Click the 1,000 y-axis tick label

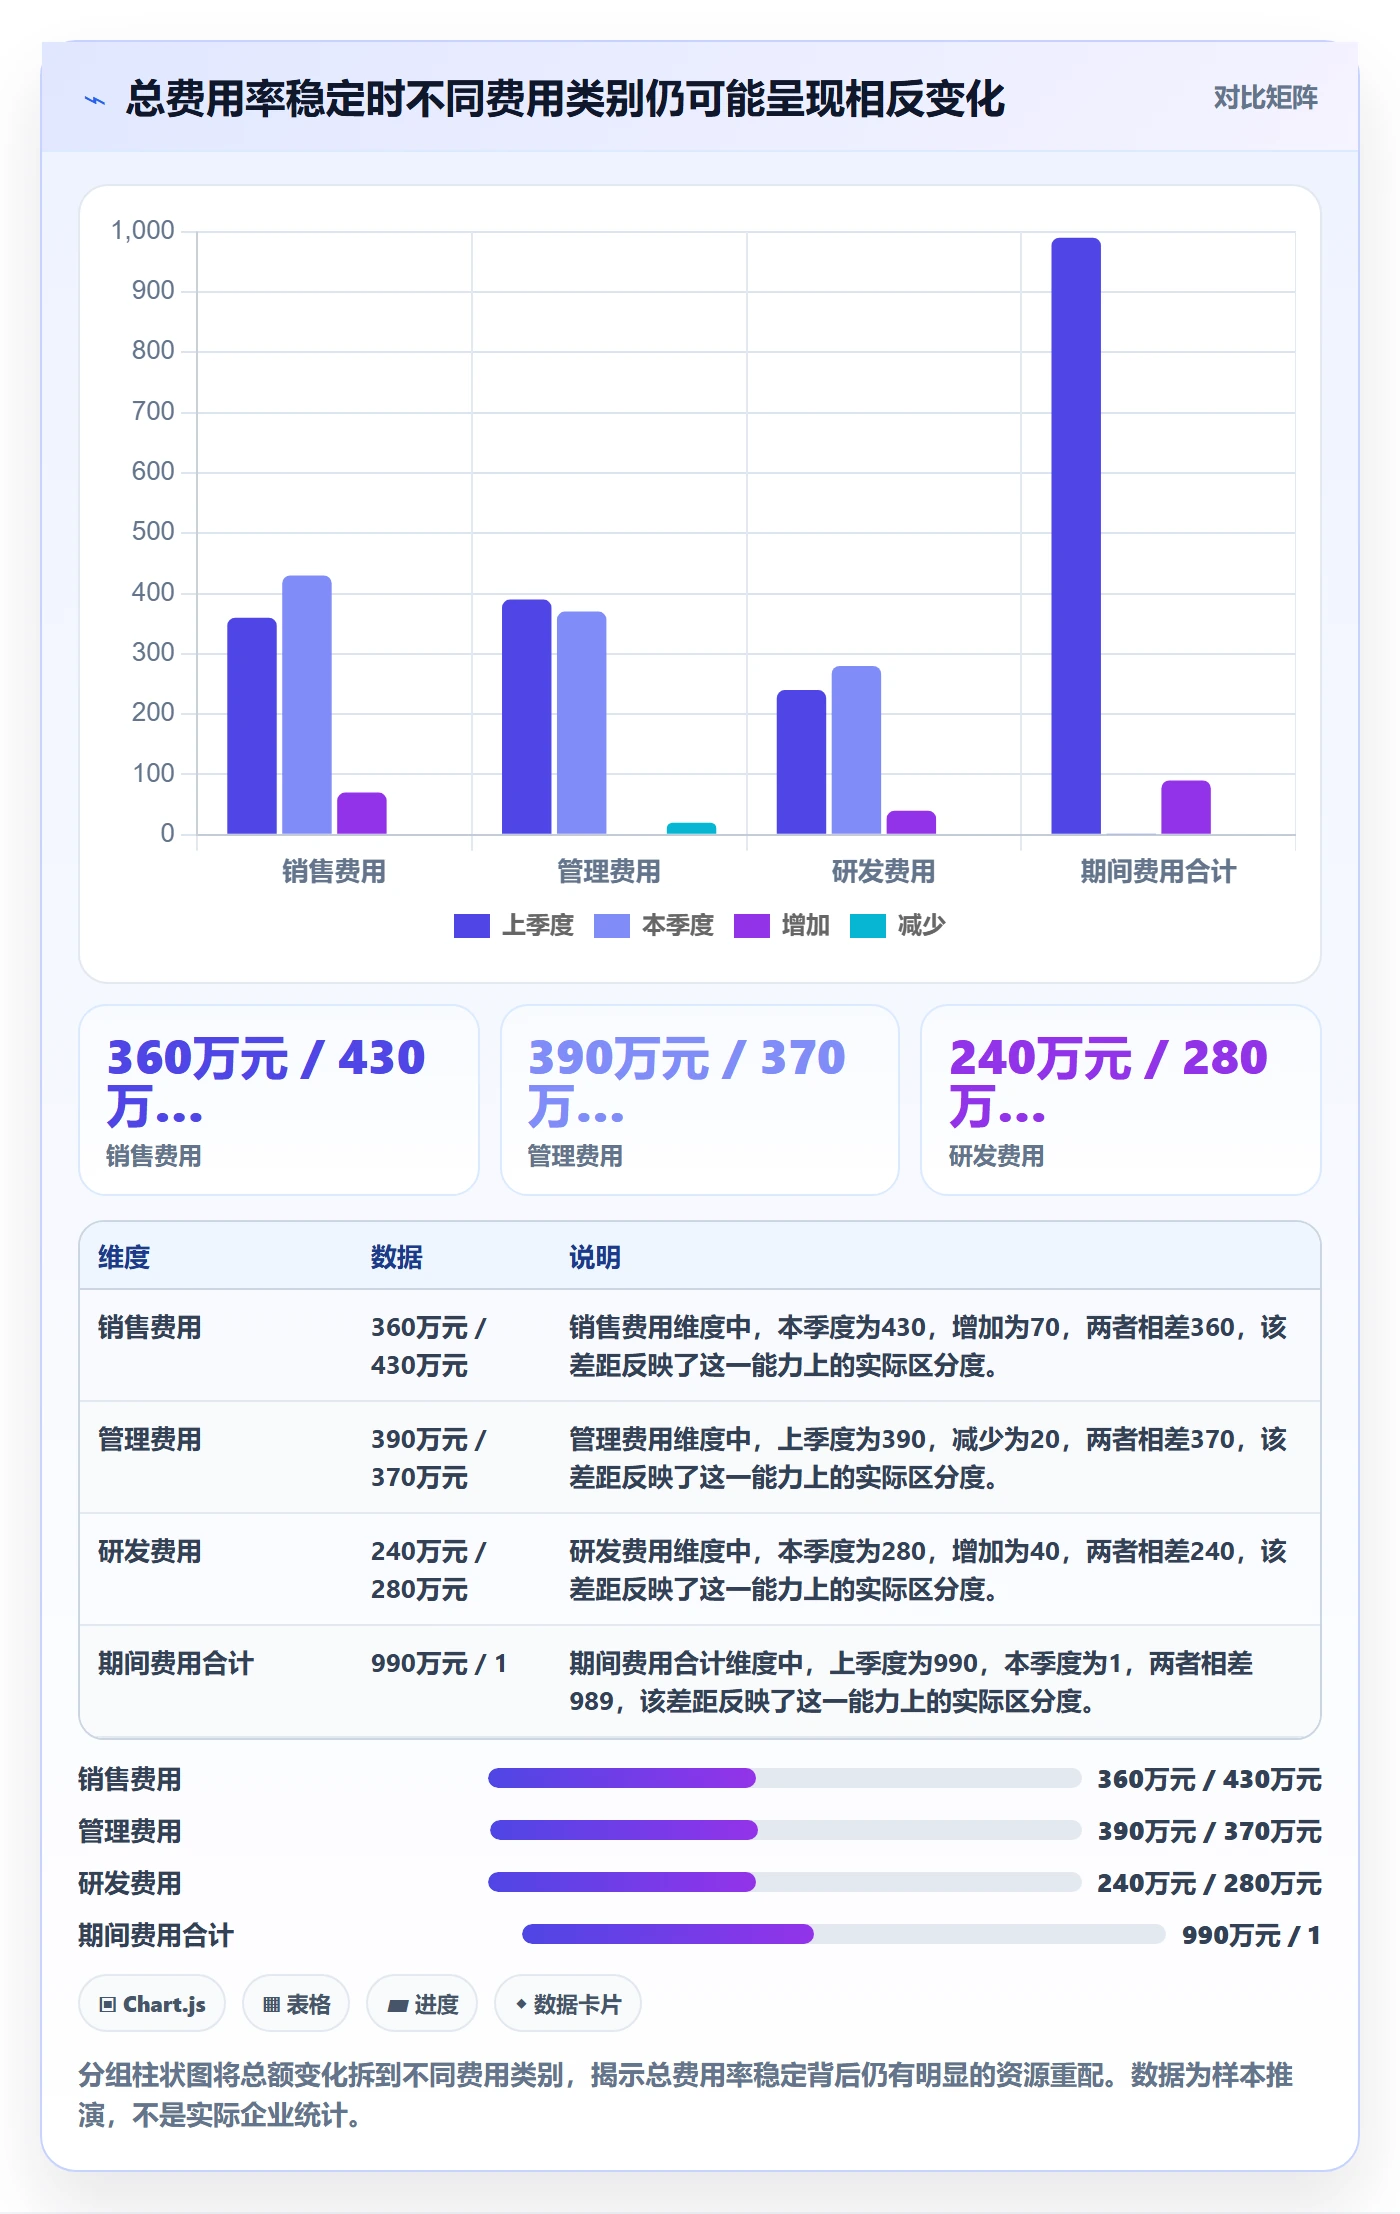coord(143,231)
